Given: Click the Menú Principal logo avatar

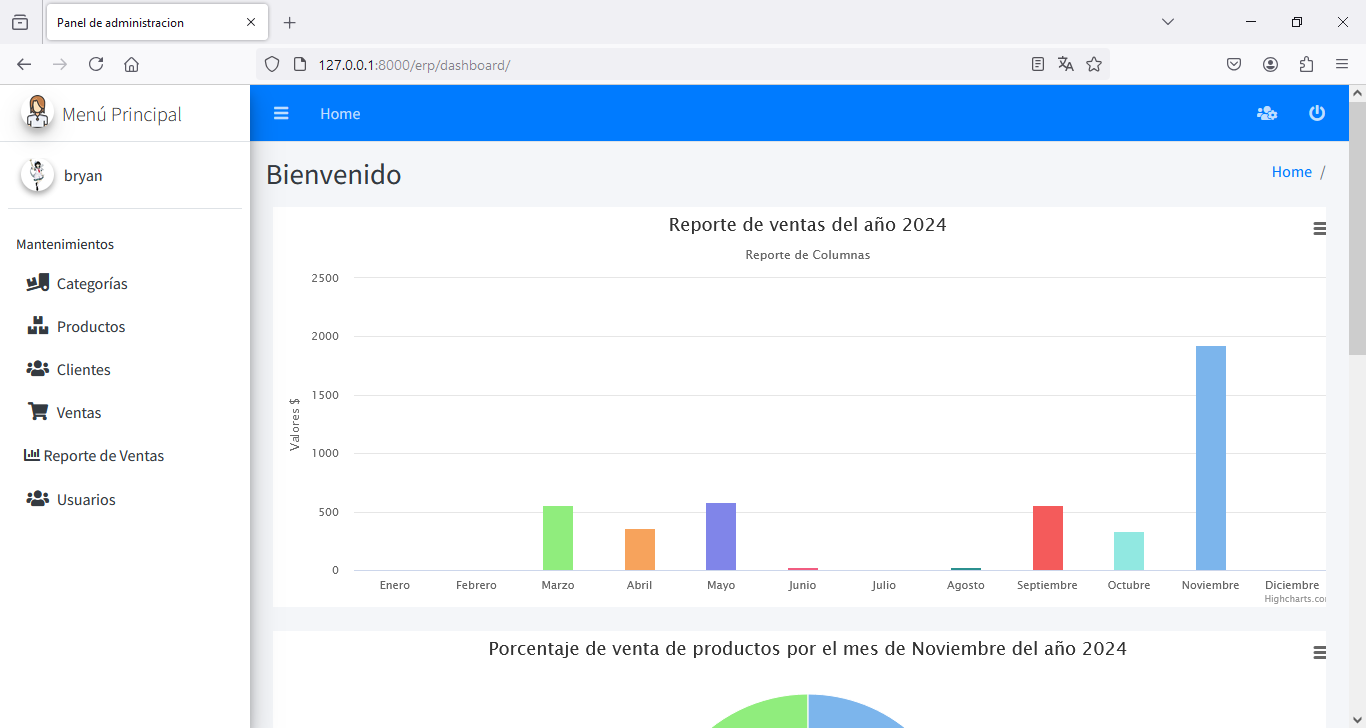Looking at the screenshot, I should [x=38, y=112].
